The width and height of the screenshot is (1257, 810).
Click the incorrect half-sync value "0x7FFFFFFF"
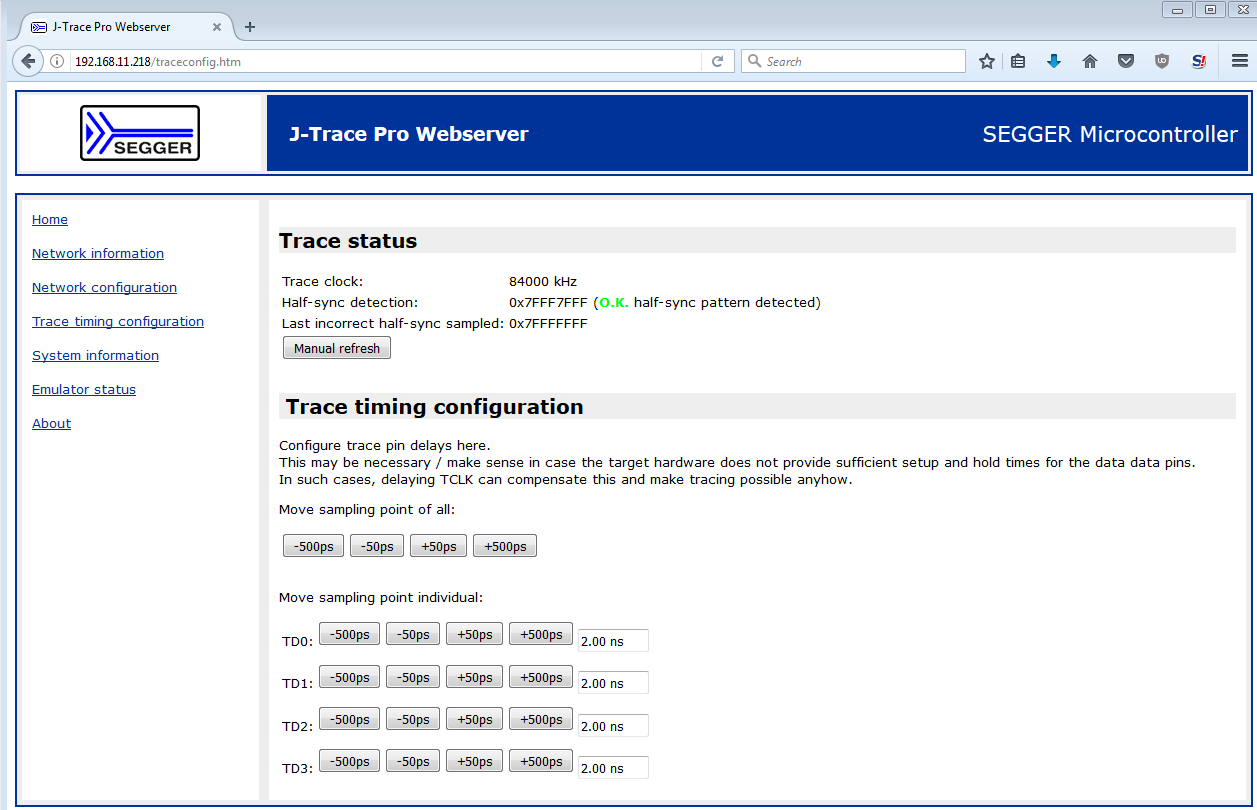548,324
